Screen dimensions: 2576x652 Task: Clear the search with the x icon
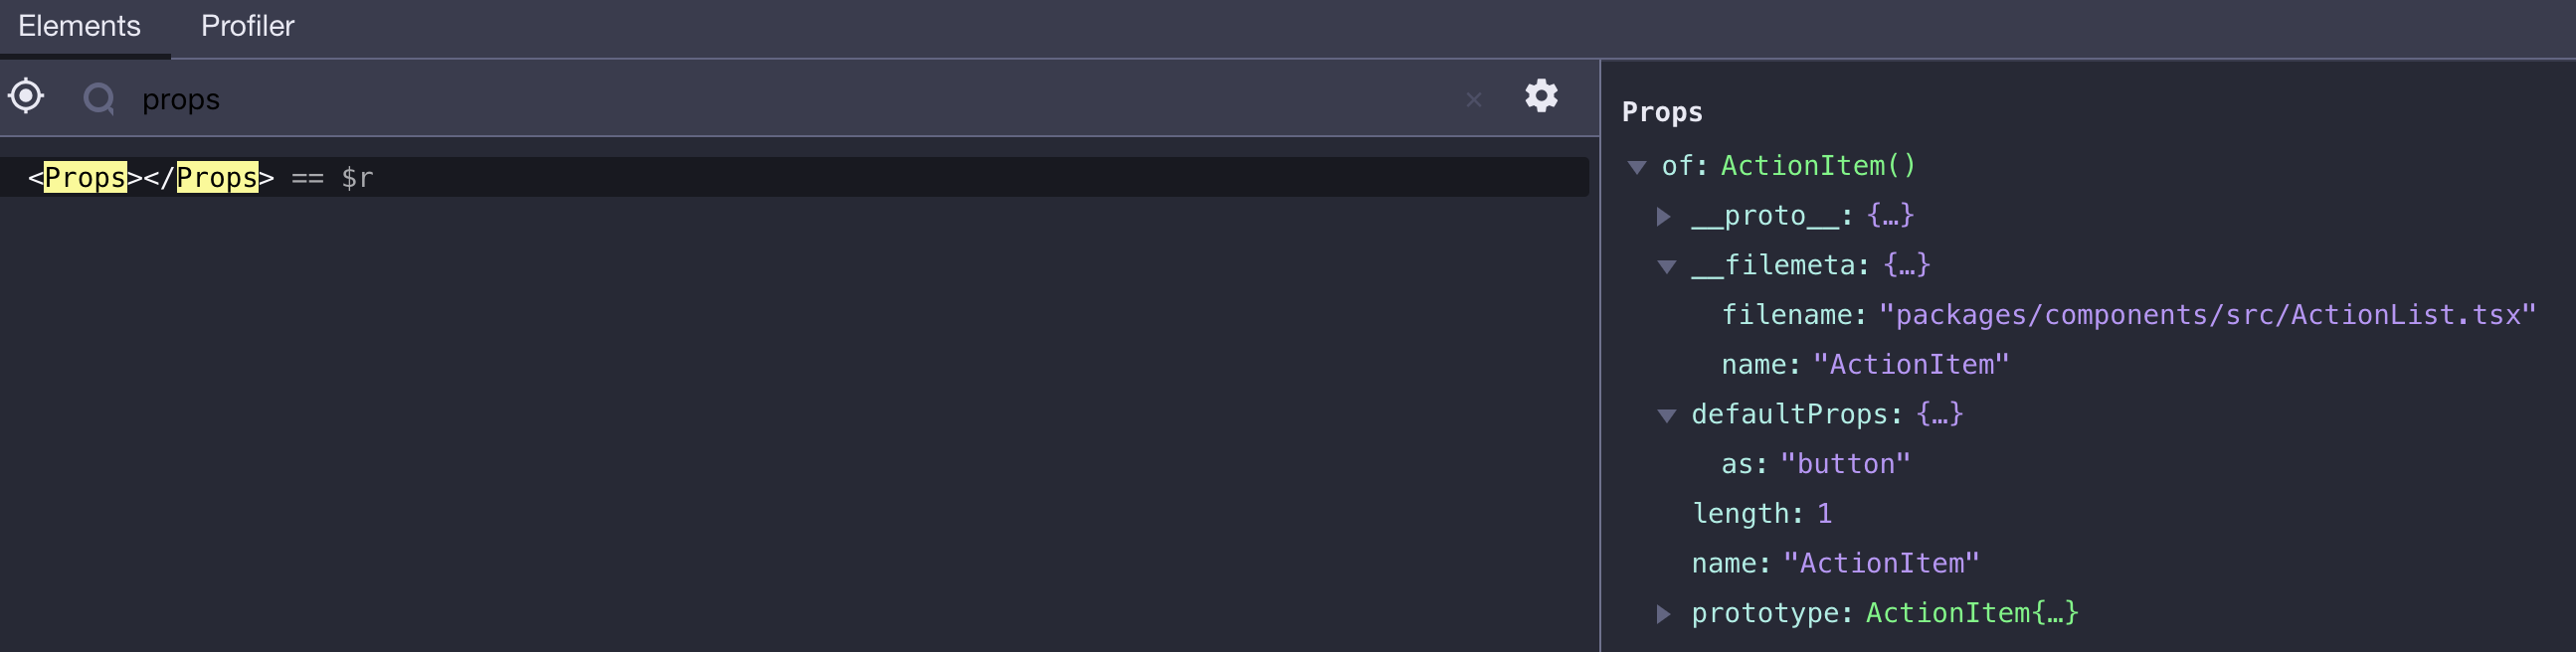(x=1473, y=99)
